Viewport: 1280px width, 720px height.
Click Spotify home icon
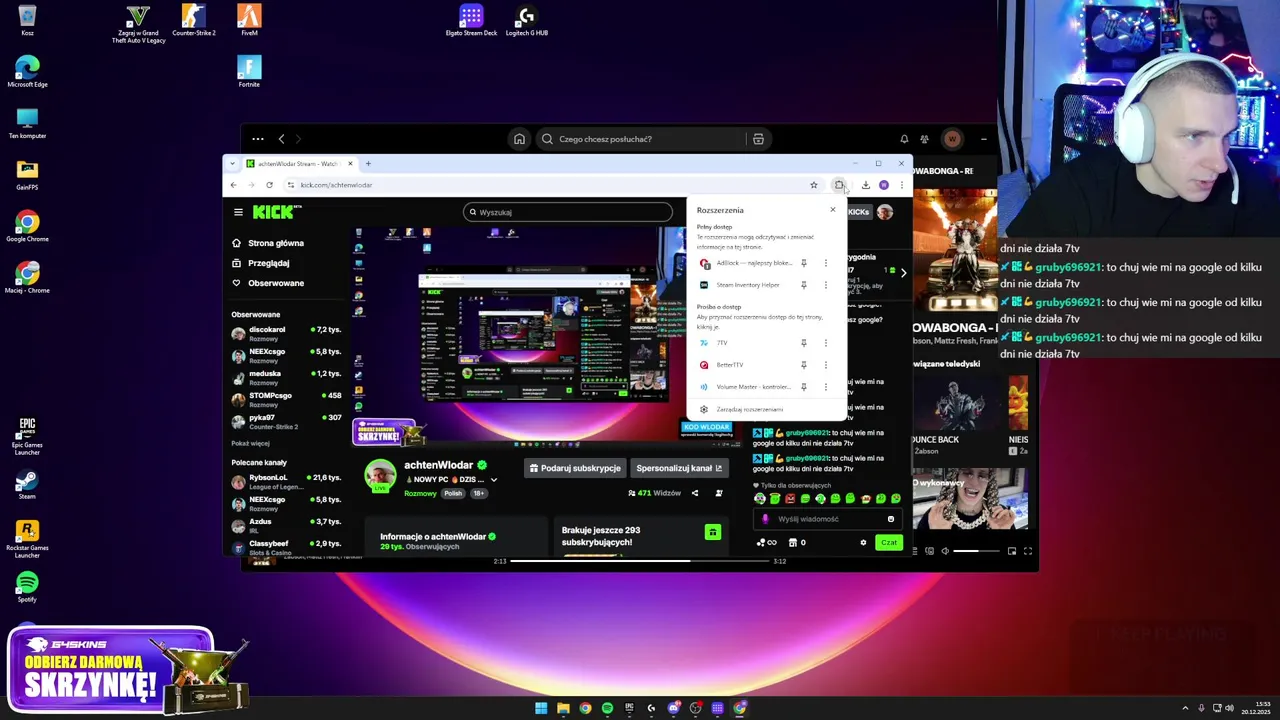pos(519,139)
